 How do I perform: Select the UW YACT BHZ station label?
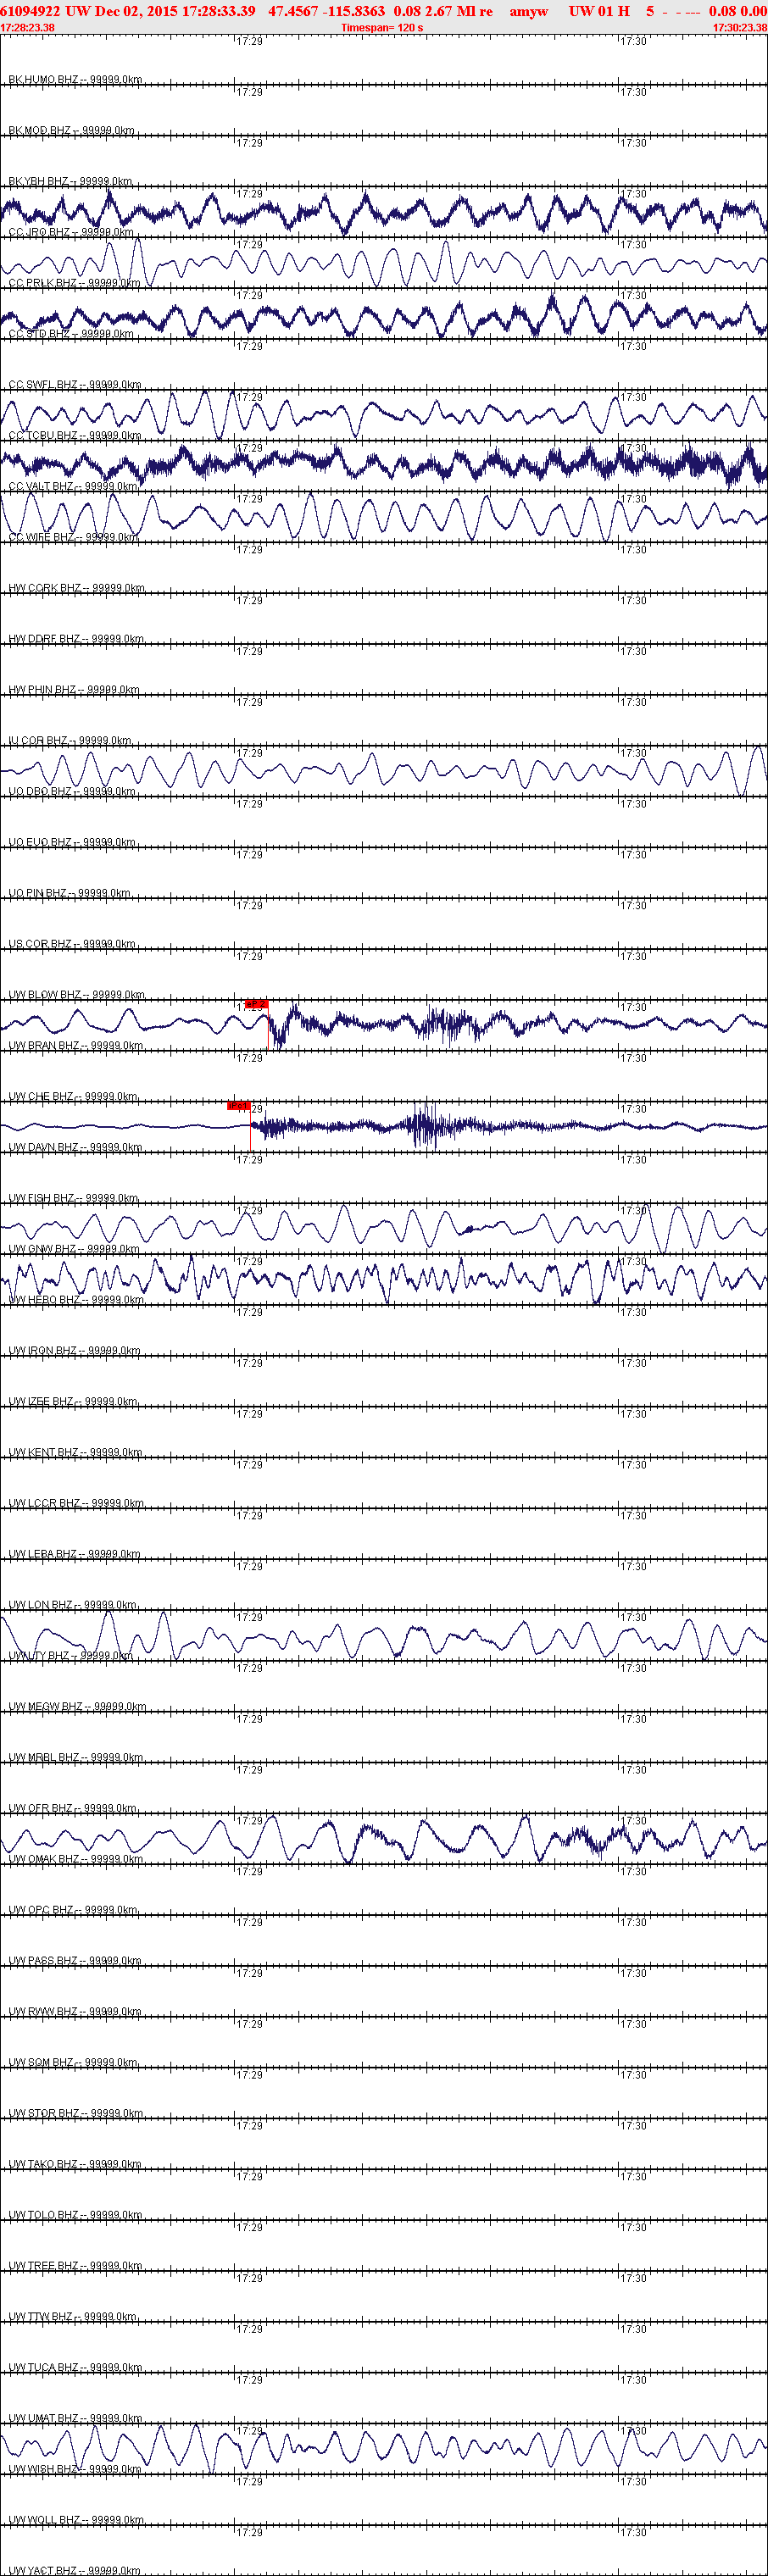click(75, 2571)
